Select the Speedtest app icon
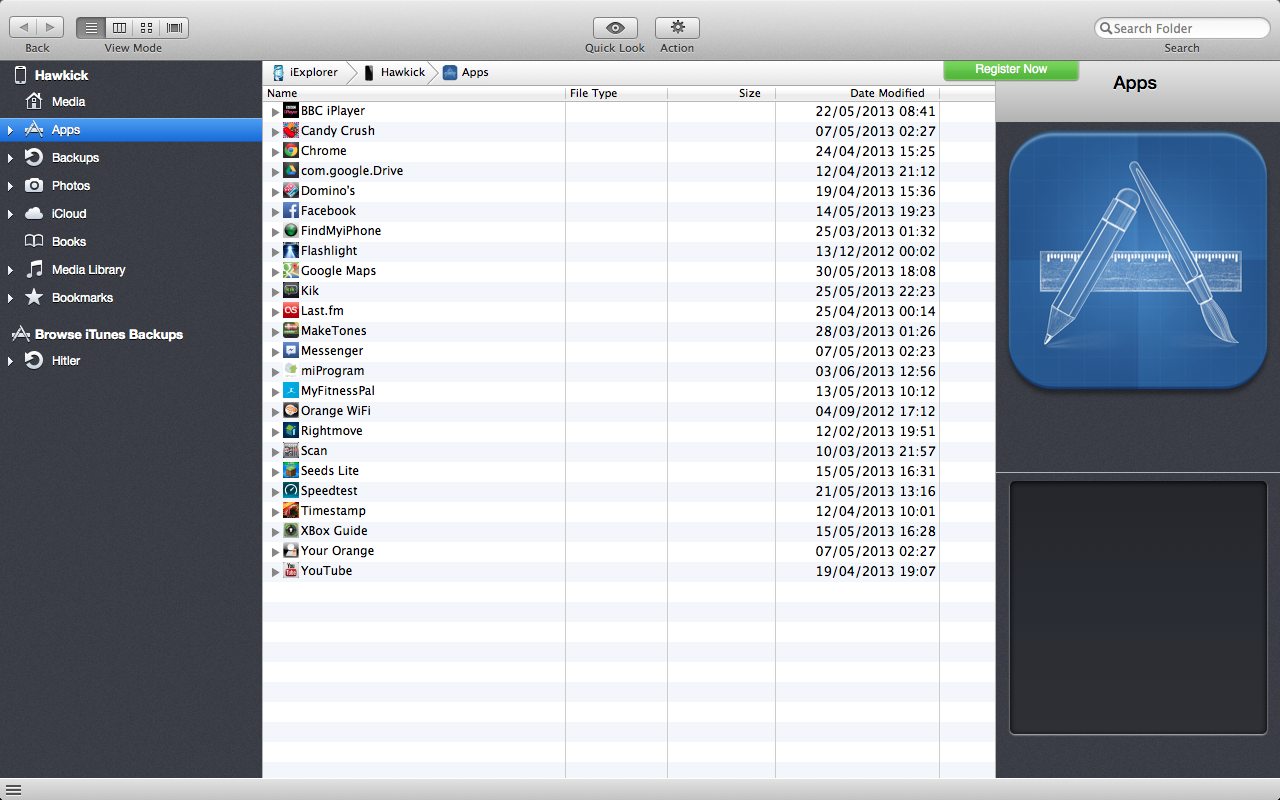 (x=291, y=491)
